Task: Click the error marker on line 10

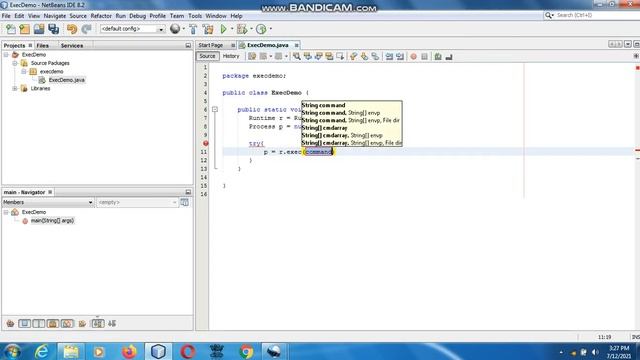Action: click(206, 143)
